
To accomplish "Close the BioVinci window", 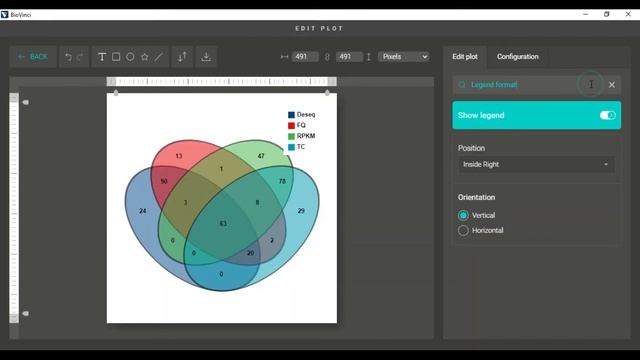I will (x=628, y=14).
